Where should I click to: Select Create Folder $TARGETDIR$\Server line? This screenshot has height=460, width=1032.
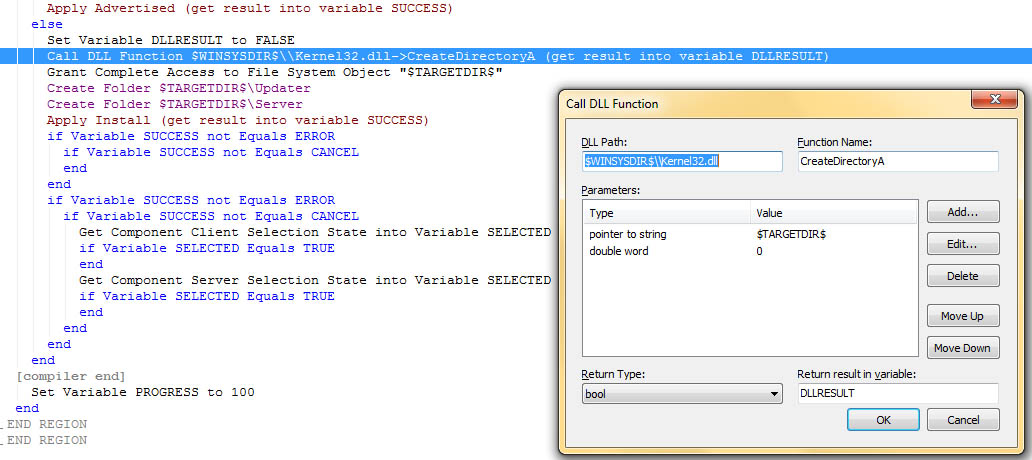coord(174,104)
